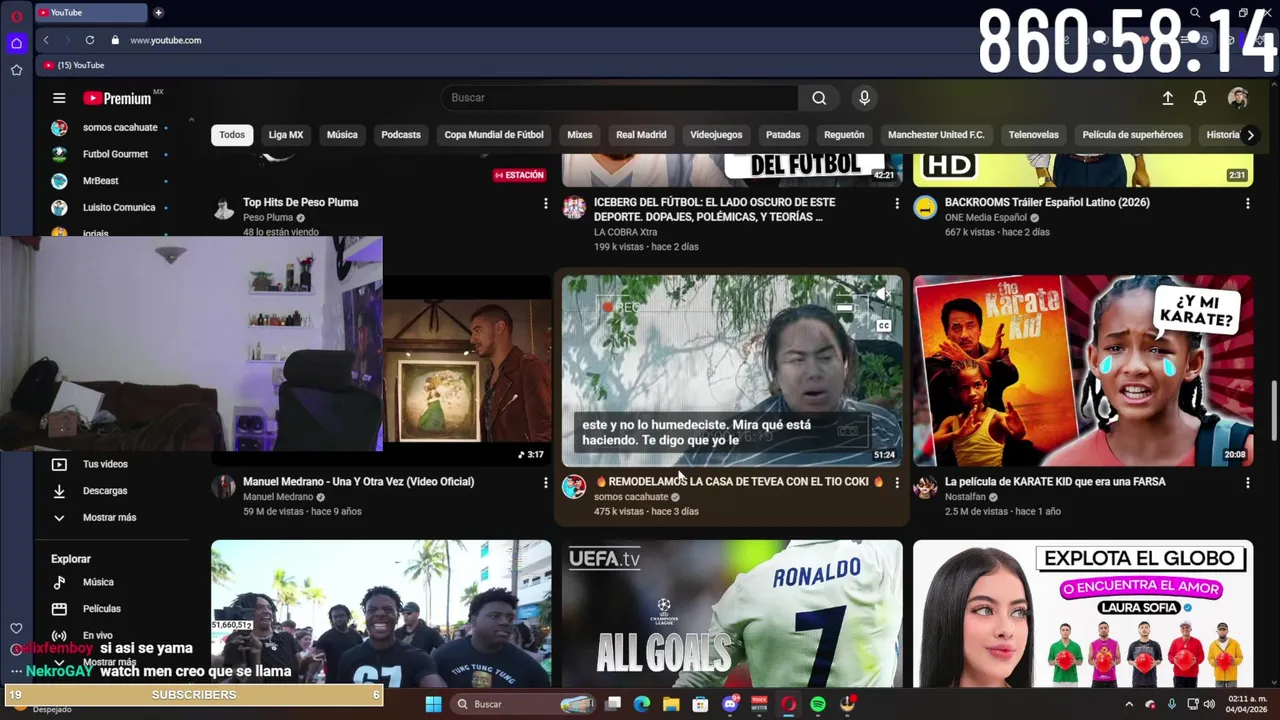Open Spotify from the taskbar
This screenshot has height=720, width=1280.
818,704
